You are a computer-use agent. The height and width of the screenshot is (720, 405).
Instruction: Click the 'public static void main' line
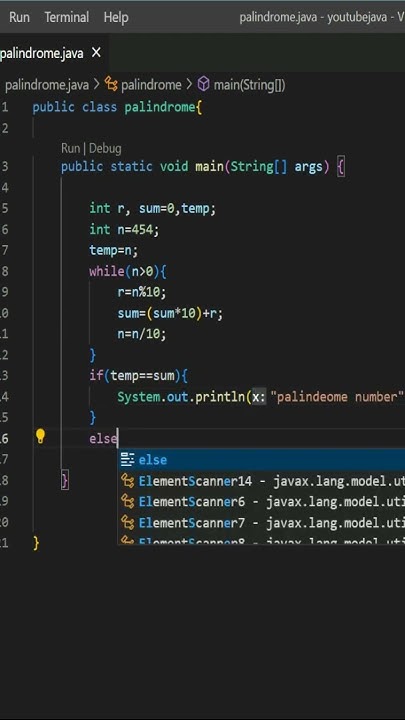point(202,166)
